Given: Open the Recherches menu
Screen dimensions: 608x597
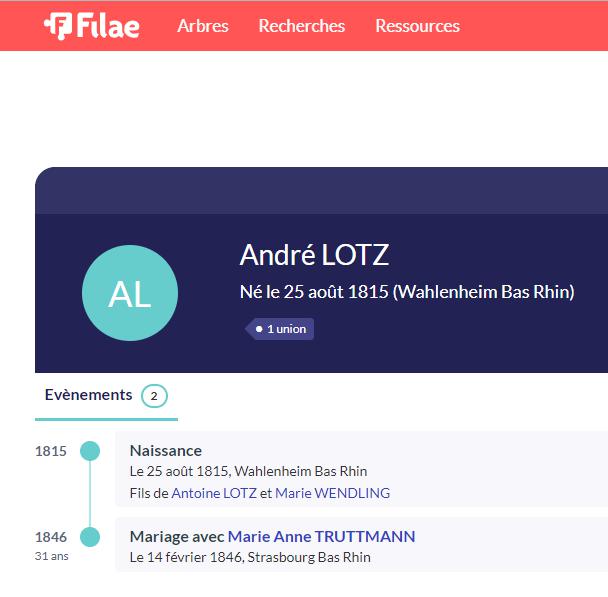Looking at the screenshot, I should tap(302, 26).
